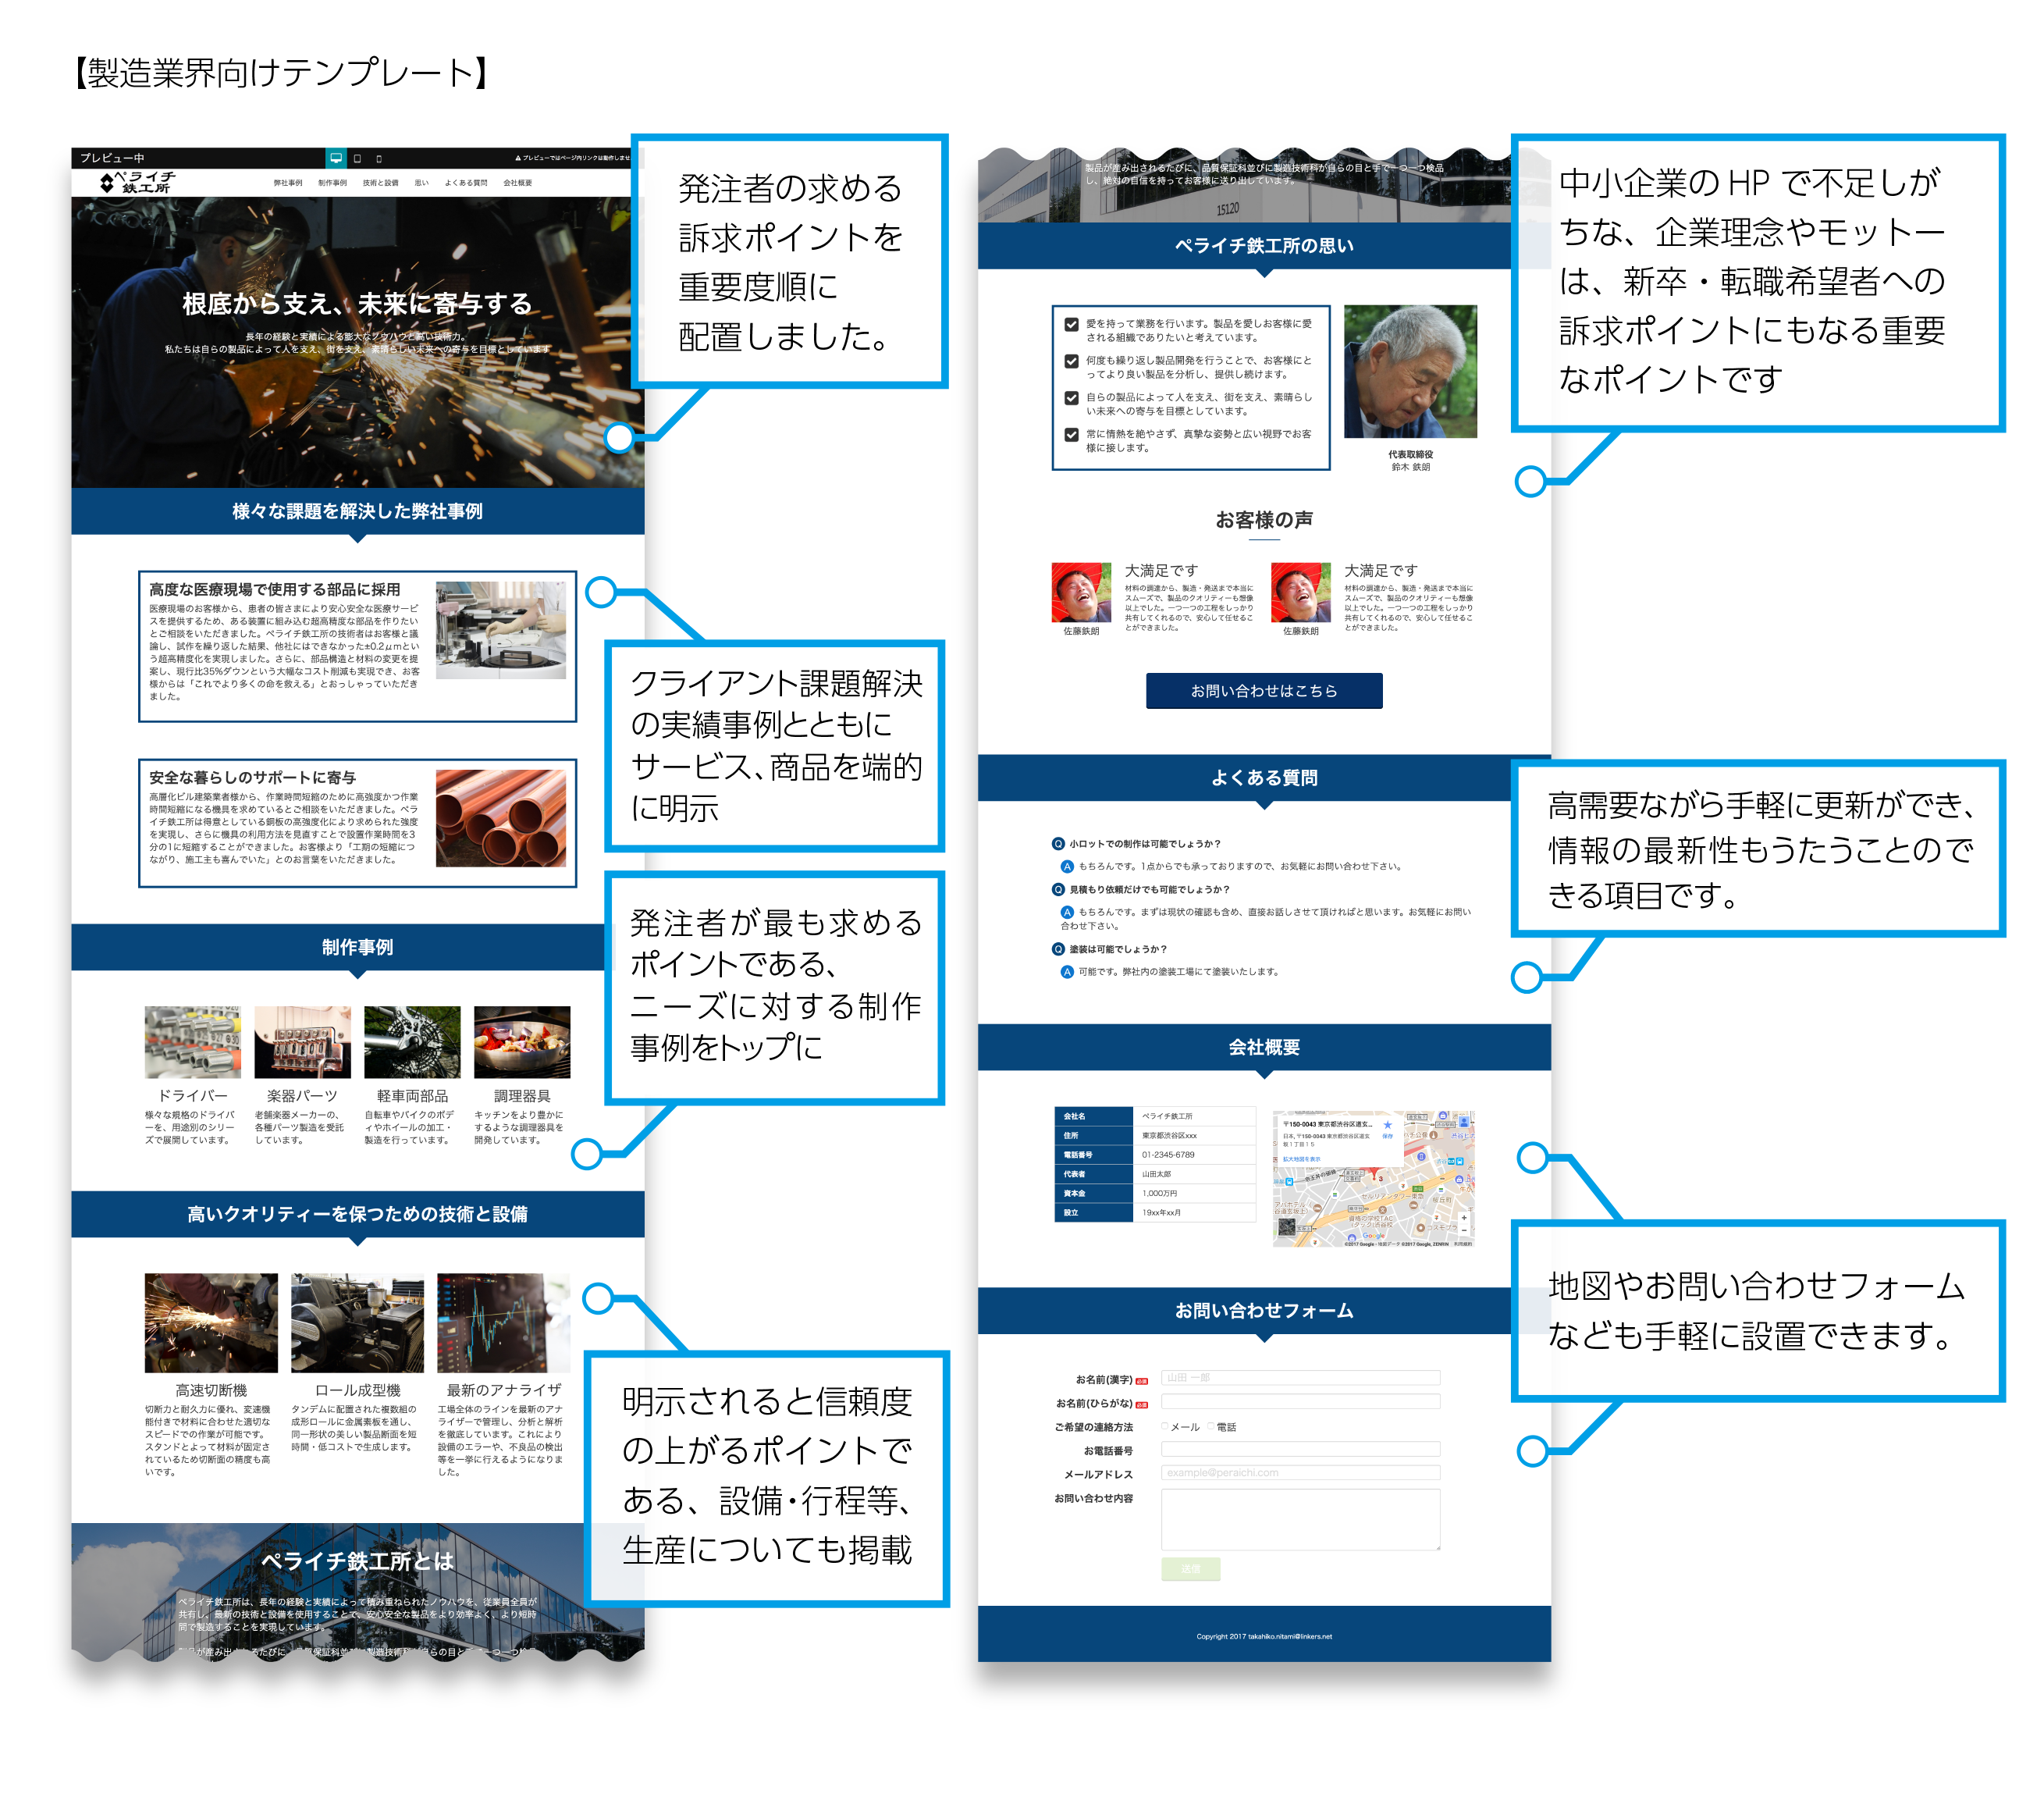Viewport: 2044px width, 1808px height.
Task: Switch to smartphone preview icon
Action: [379, 158]
